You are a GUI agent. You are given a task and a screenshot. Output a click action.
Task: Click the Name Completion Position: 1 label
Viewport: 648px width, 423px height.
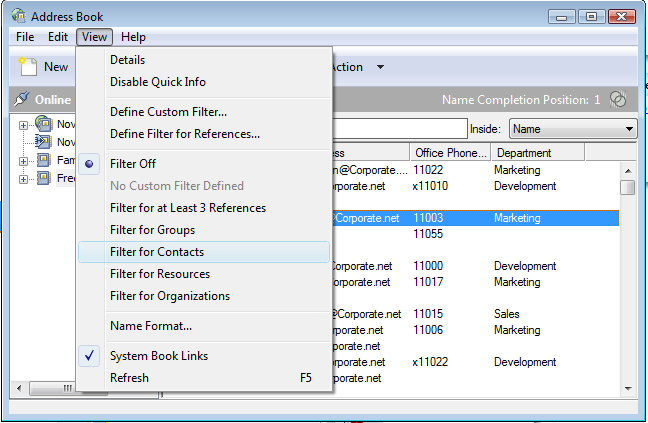(521, 100)
